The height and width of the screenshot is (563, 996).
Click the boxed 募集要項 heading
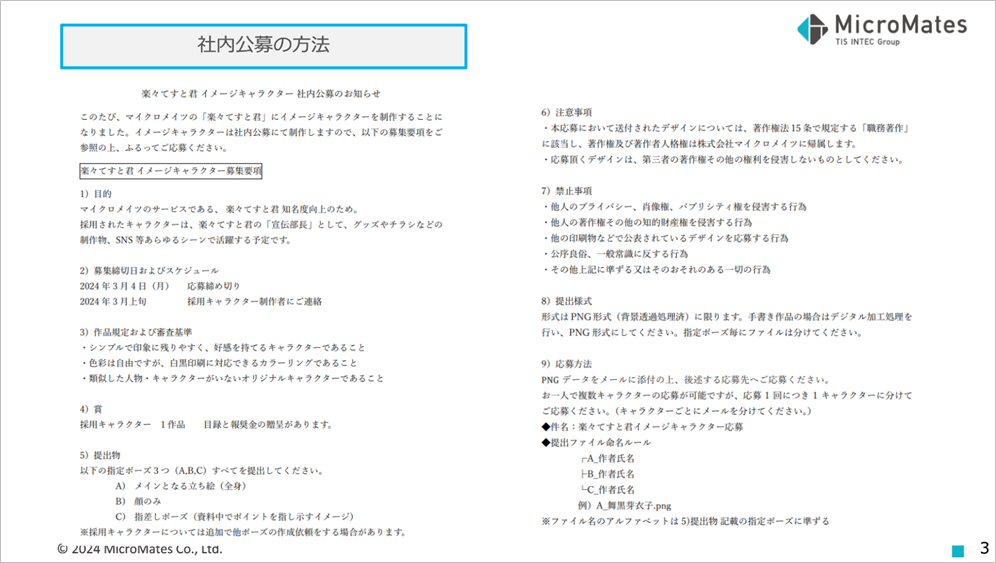point(170,171)
